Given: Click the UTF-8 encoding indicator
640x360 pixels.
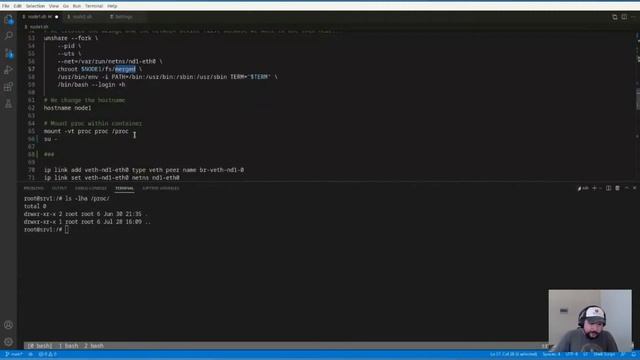Looking at the screenshot, I should (x=571, y=354).
